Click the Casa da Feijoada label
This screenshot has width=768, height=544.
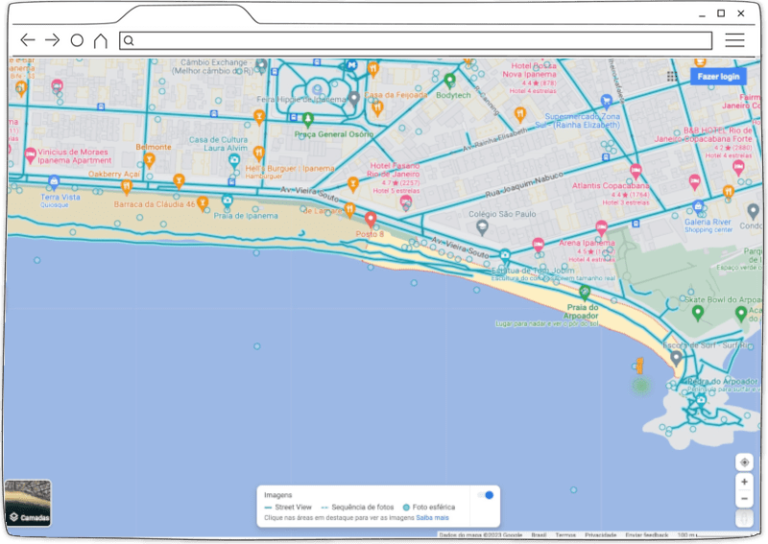coord(396,95)
